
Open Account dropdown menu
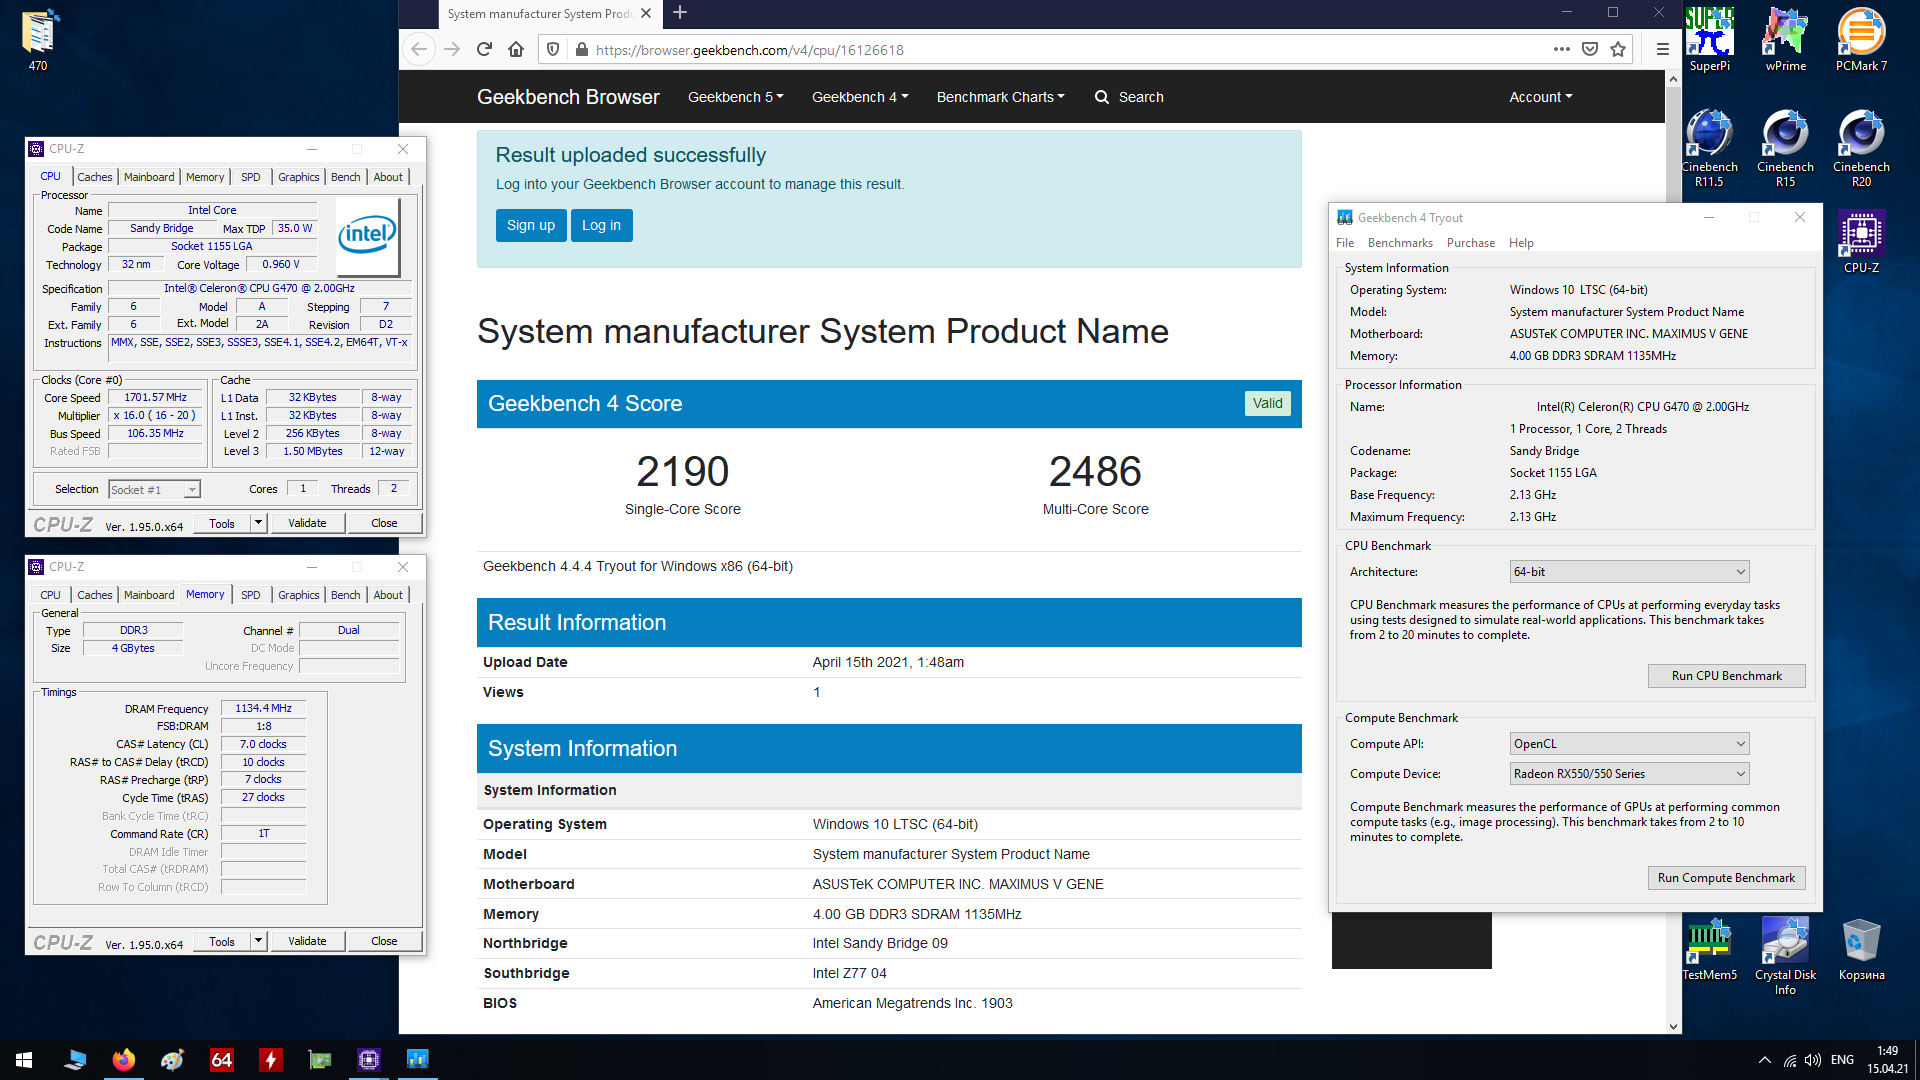click(x=1540, y=97)
